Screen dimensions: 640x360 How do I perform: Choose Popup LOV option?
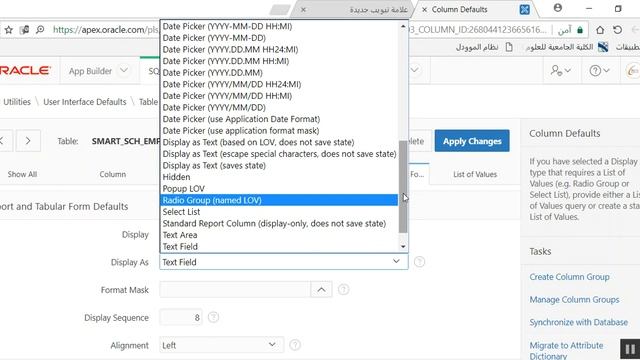pyautogui.click(x=279, y=189)
